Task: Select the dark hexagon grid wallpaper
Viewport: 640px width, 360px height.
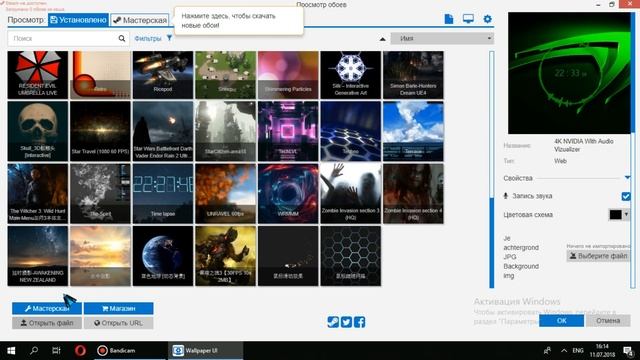Action: (x=351, y=256)
